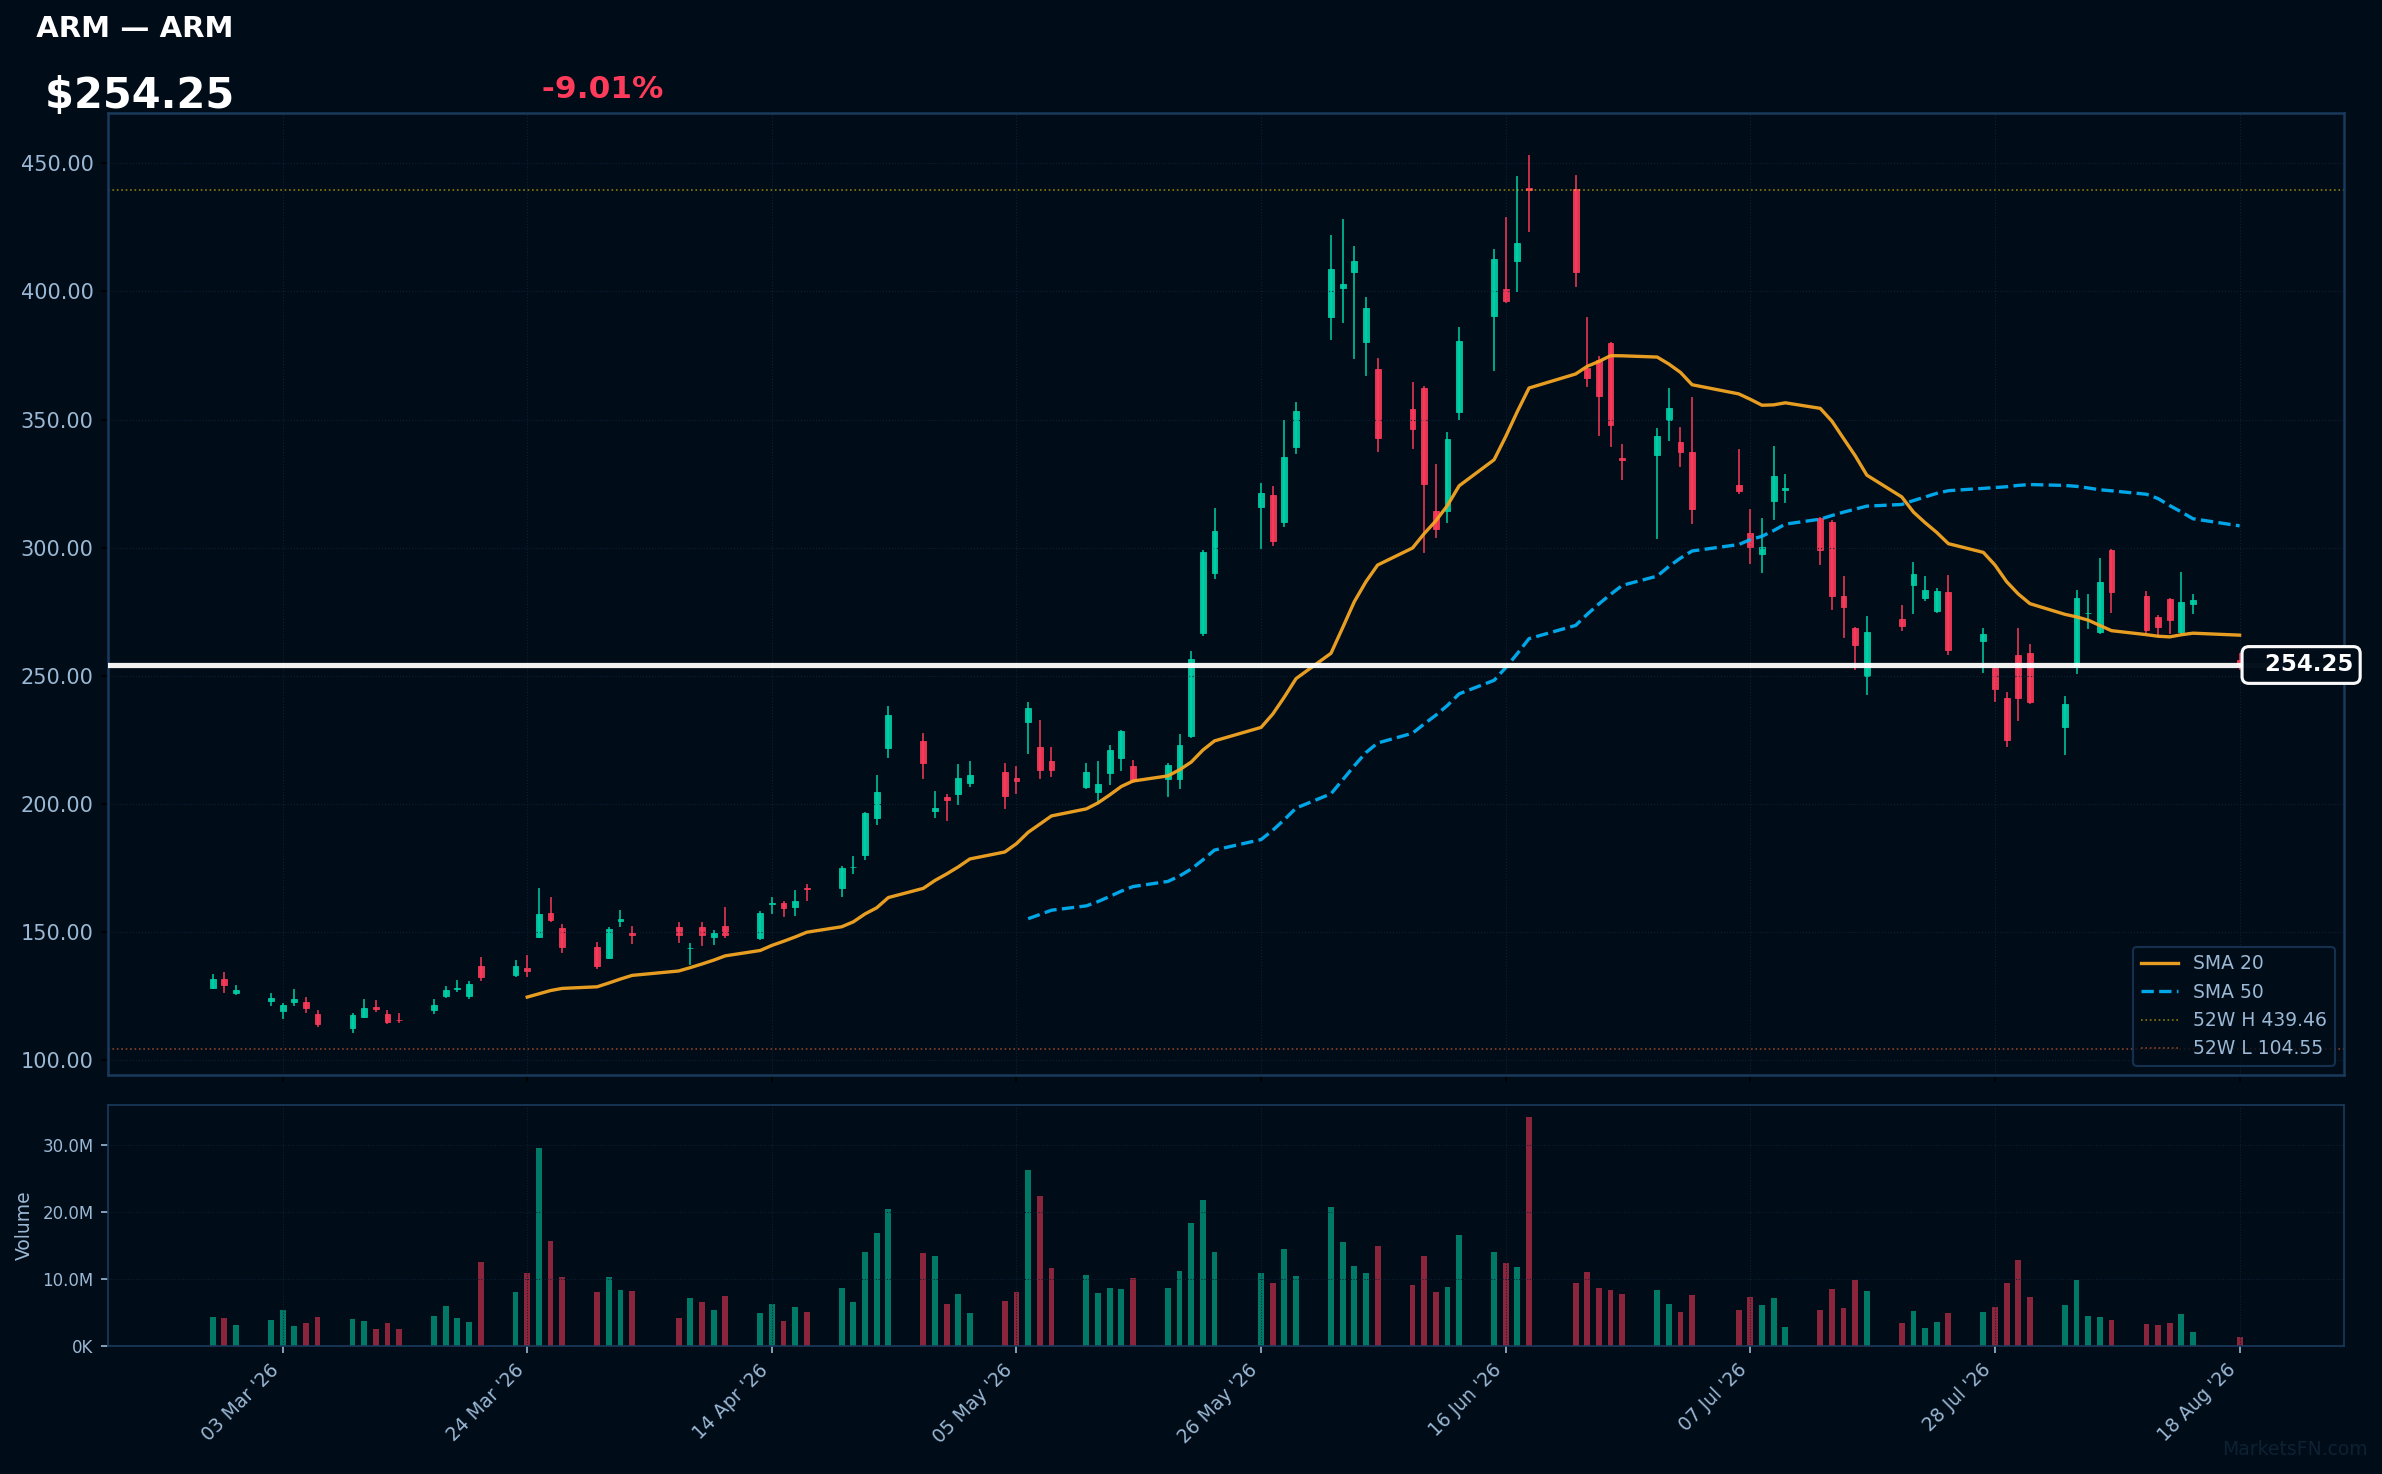Click the "200.00" price axis label
The width and height of the screenshot is (2382, 1474).
[x=57, y=804]
